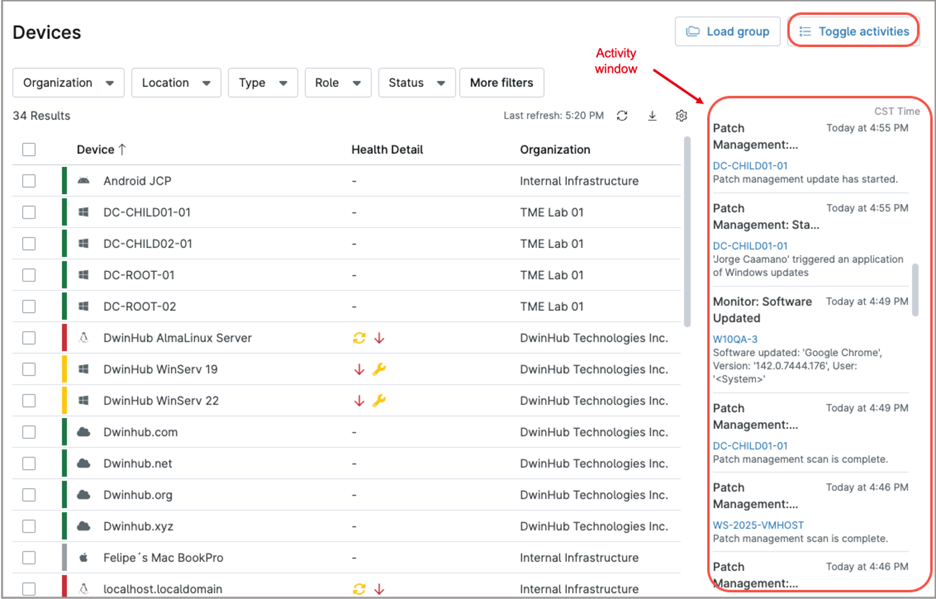Click the wrench icon on DwinHub WinServ 19

pyautogui.click(x=379, y=369)
